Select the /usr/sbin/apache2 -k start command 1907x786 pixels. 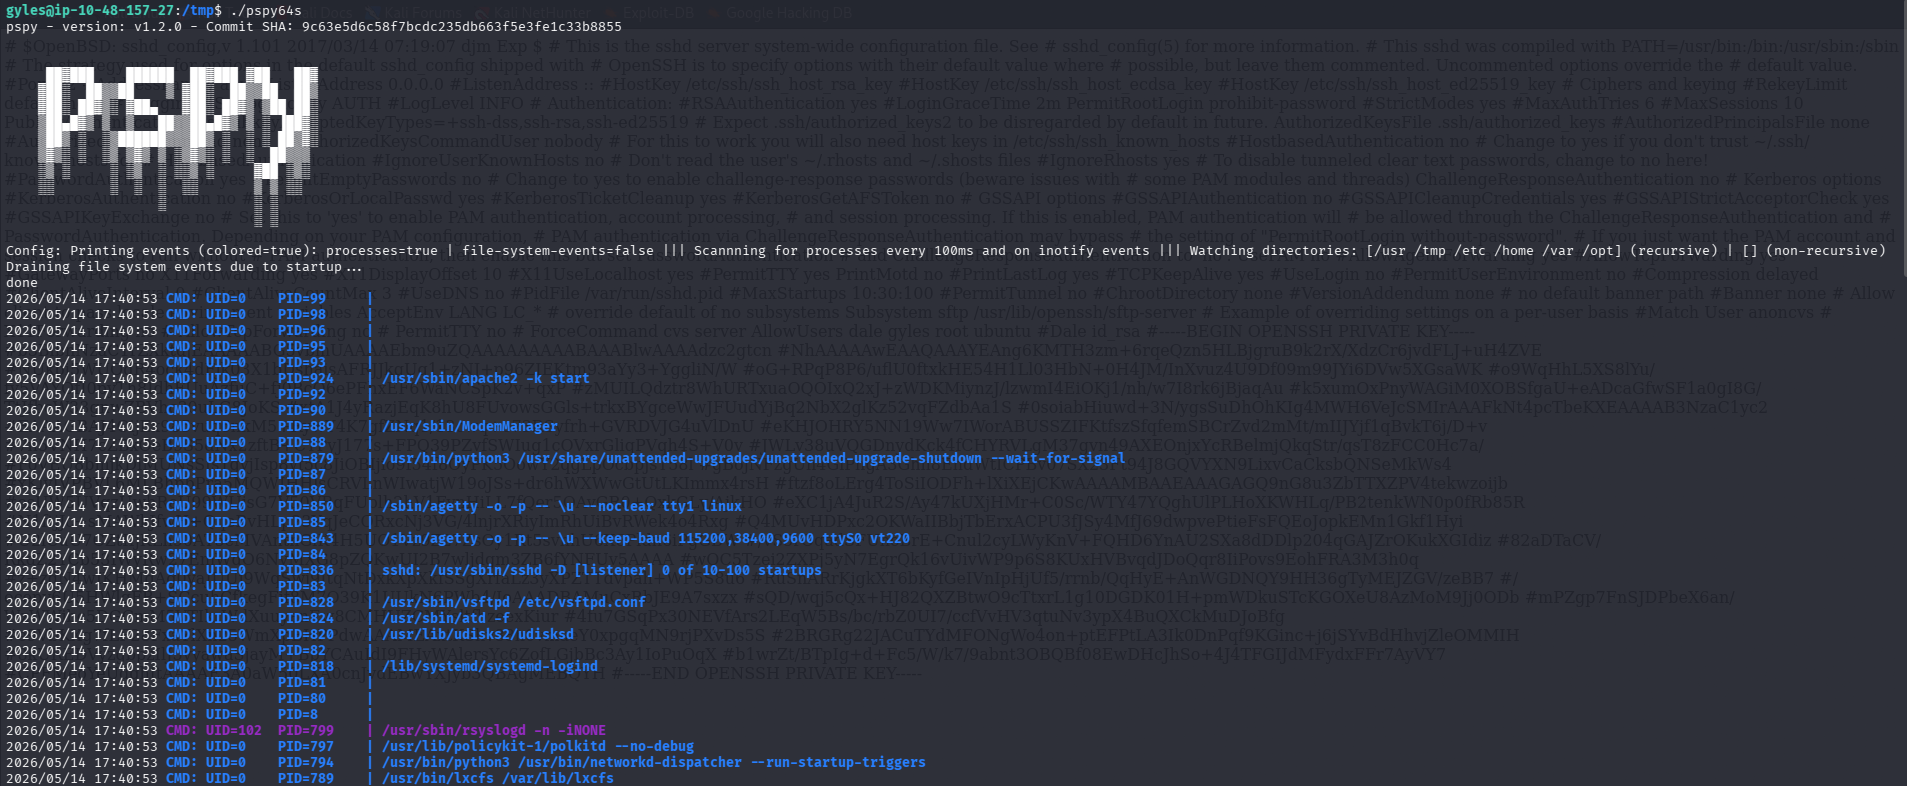[486, 379]
